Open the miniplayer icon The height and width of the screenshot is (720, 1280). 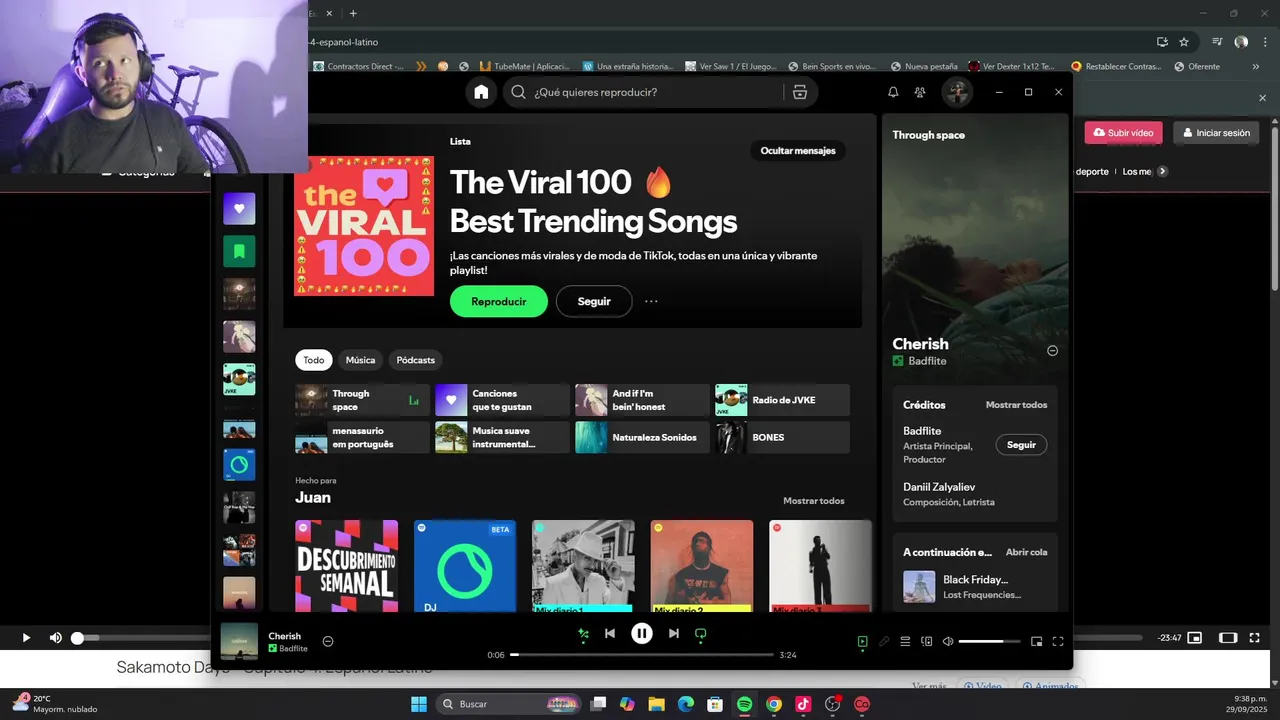pyautogui.click(x=1036, y=641)
